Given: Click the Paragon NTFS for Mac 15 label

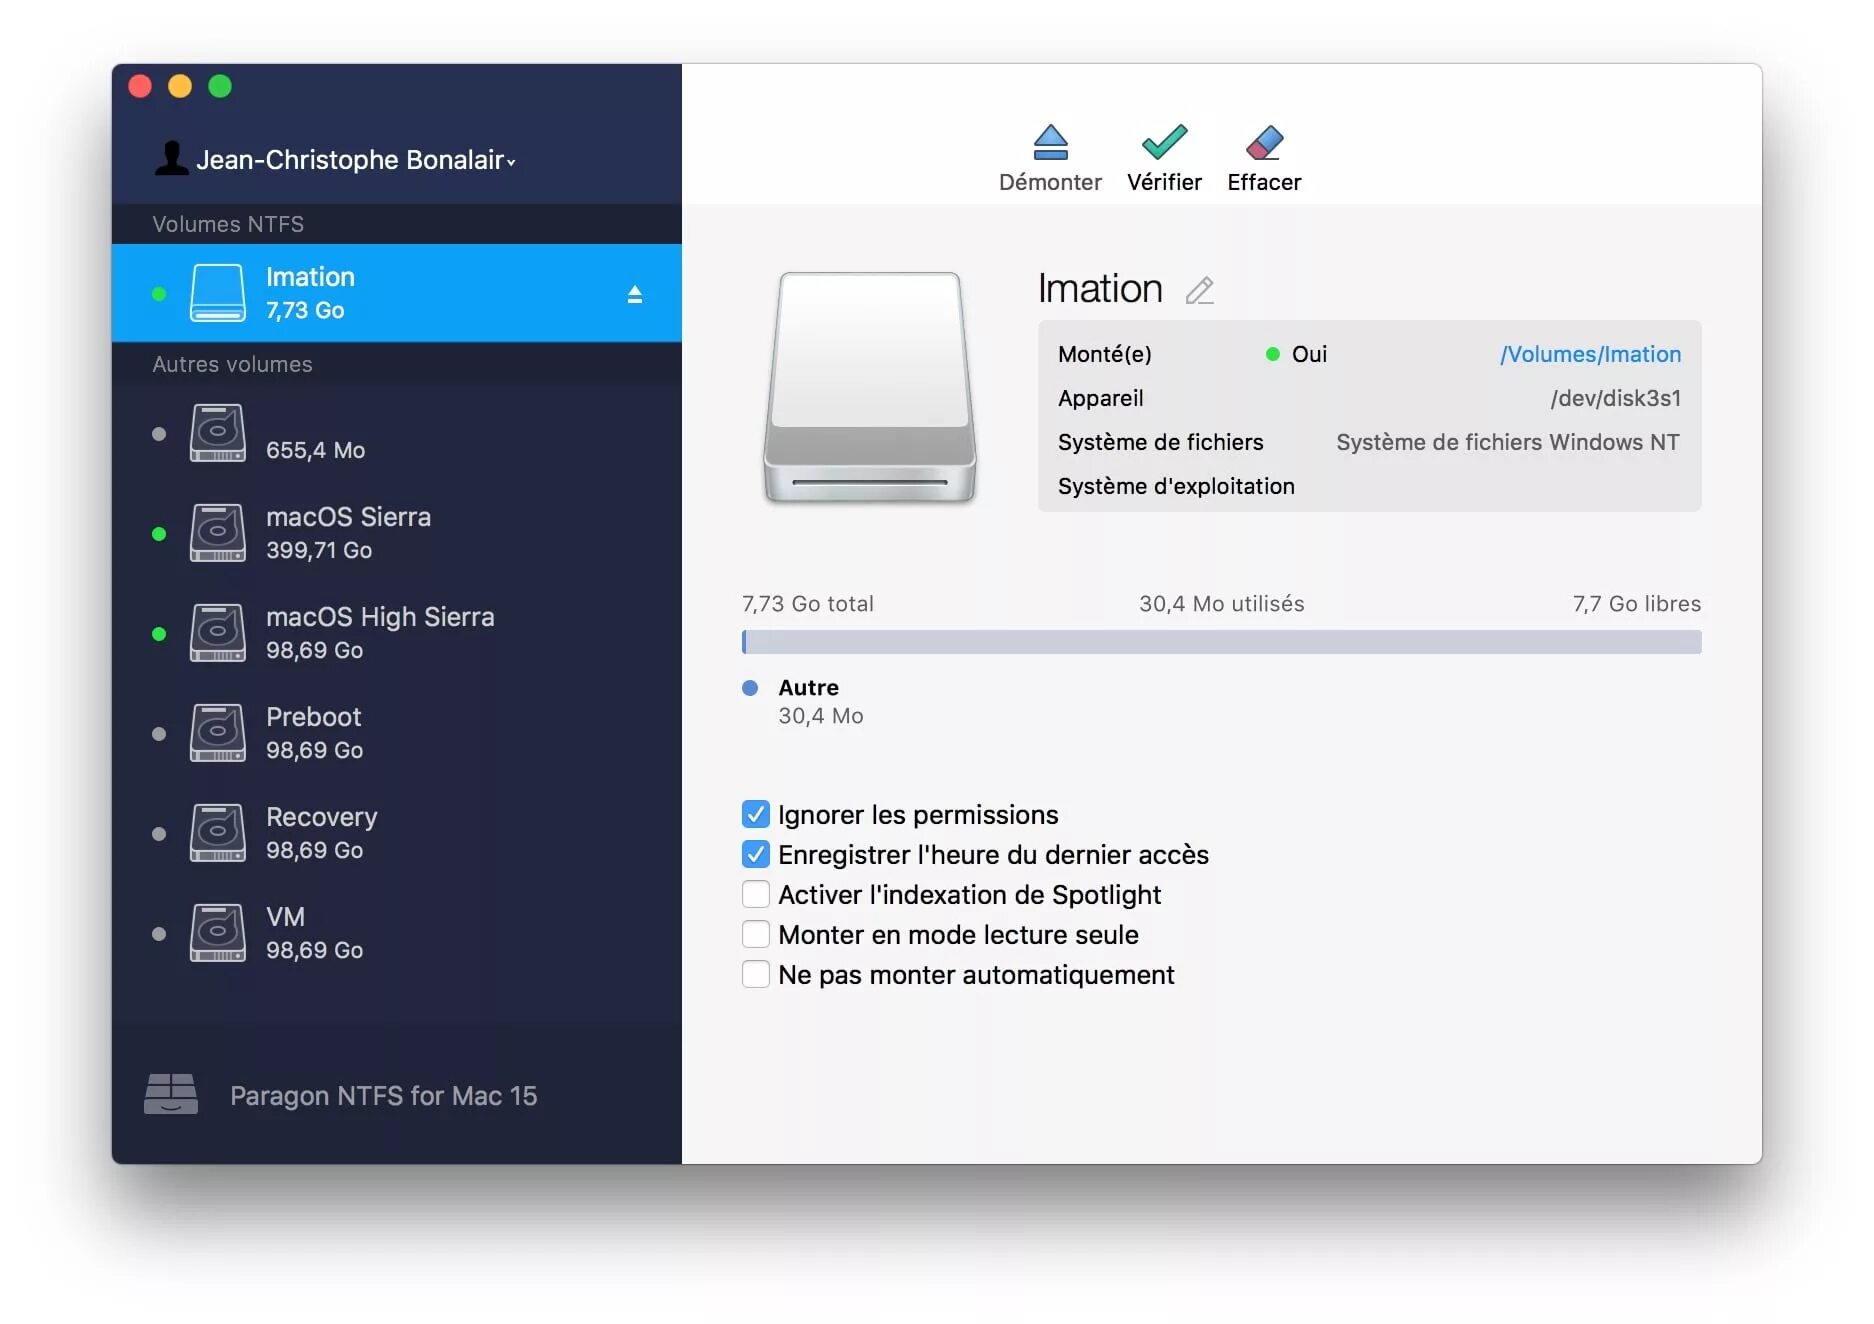Looking at the screenshot, I should [383, 1096].
